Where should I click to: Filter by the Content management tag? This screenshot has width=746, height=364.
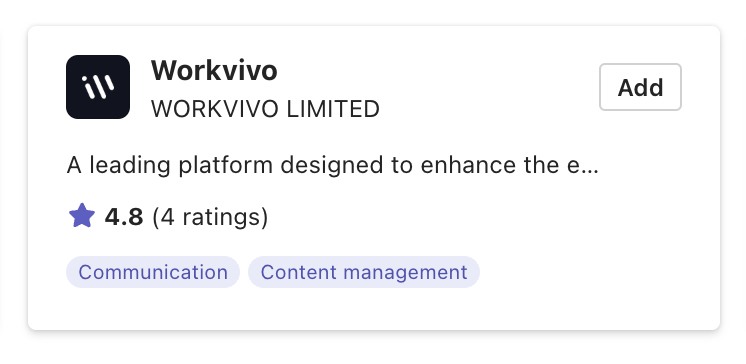pos(364,272)
